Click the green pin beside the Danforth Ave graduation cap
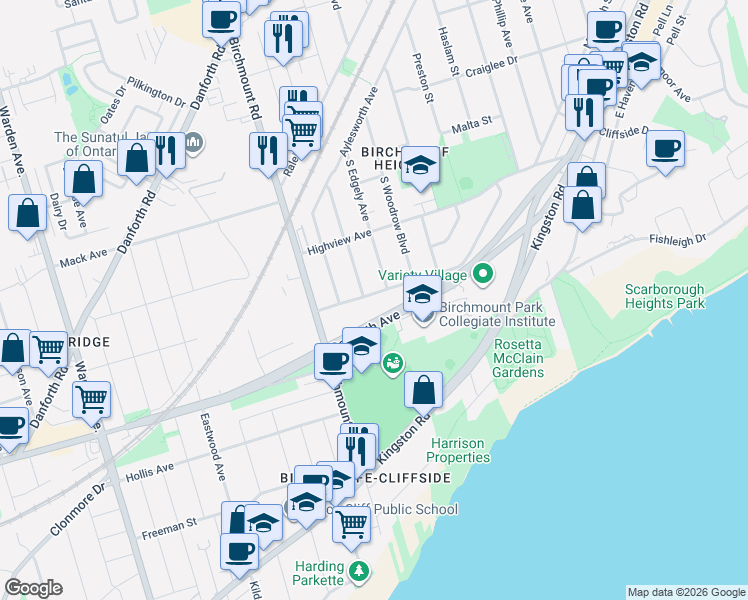Viewport: 748px width, 600px height. pos(393,364)
